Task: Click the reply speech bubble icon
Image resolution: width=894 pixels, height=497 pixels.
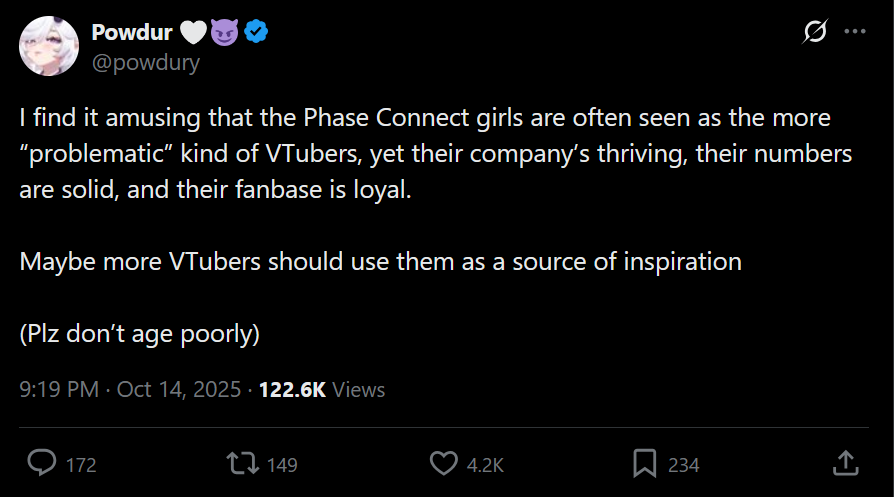Action: pyautogui.click(x=42, y=463)
